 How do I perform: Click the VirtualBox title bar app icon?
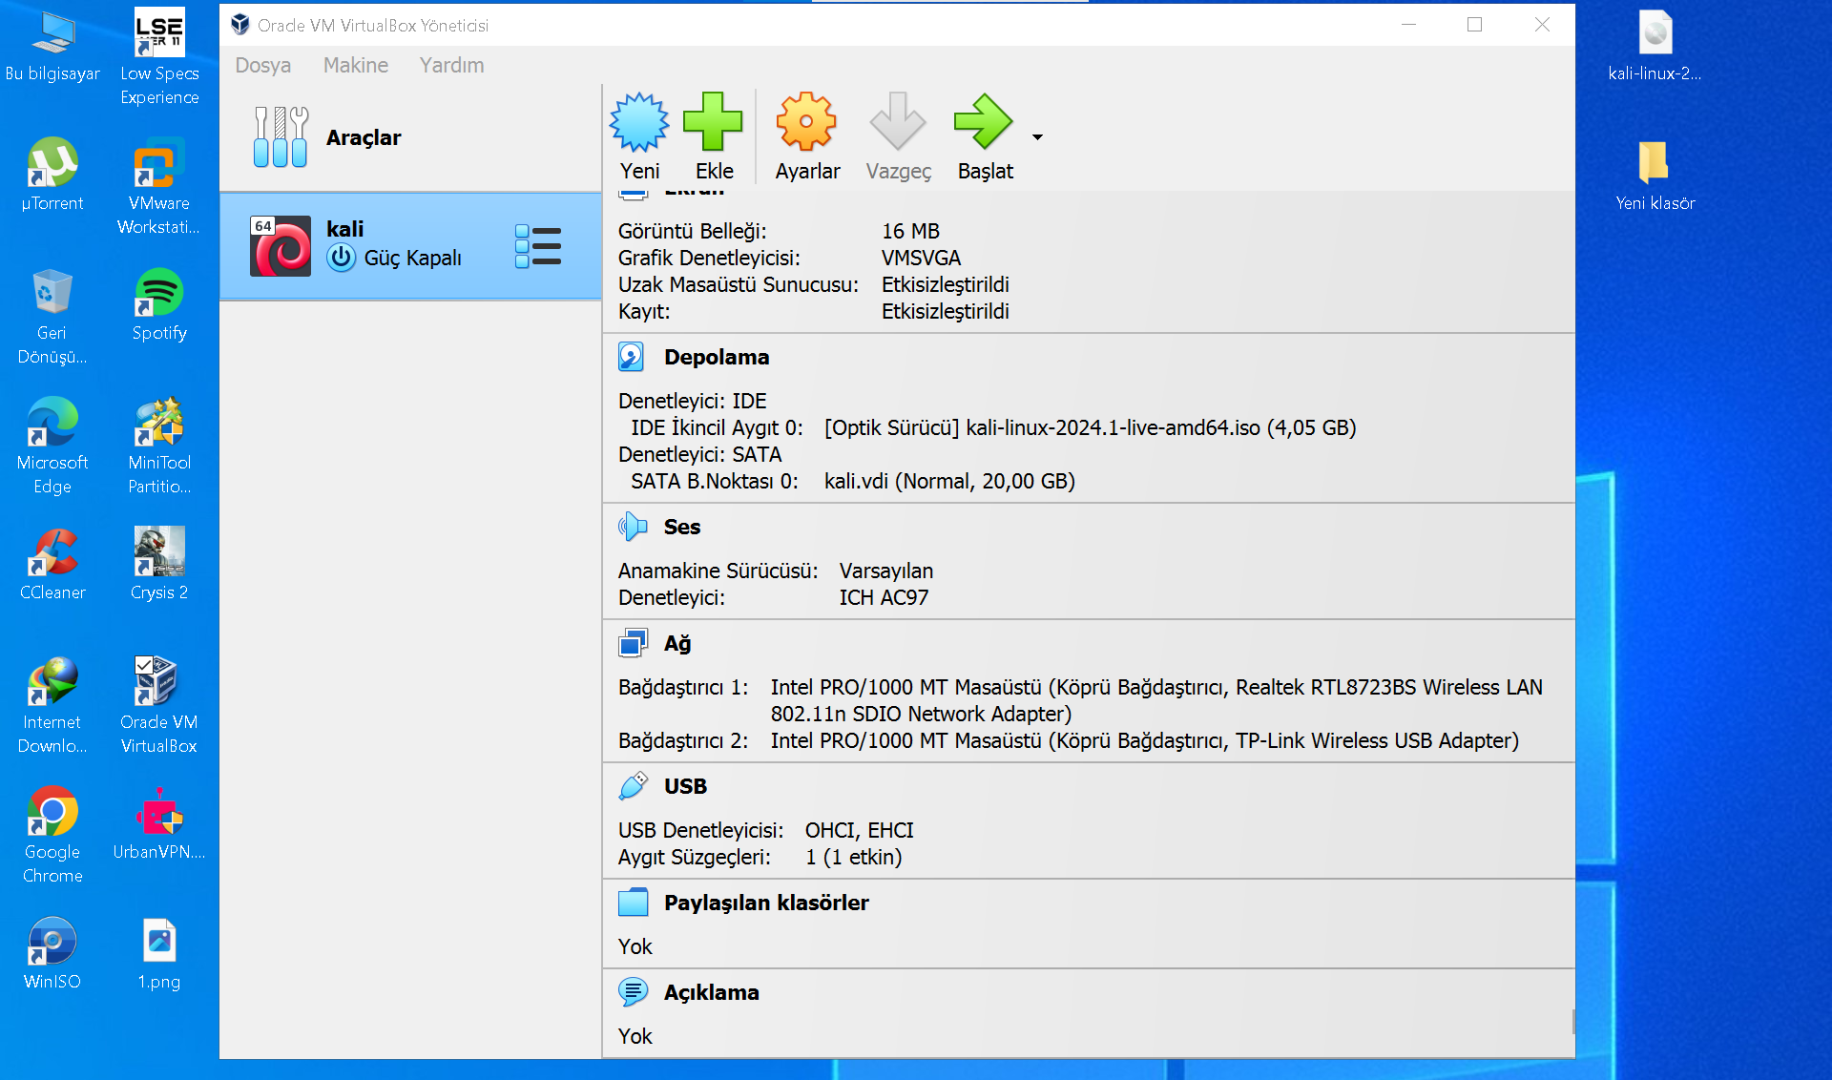pos(240,25)
